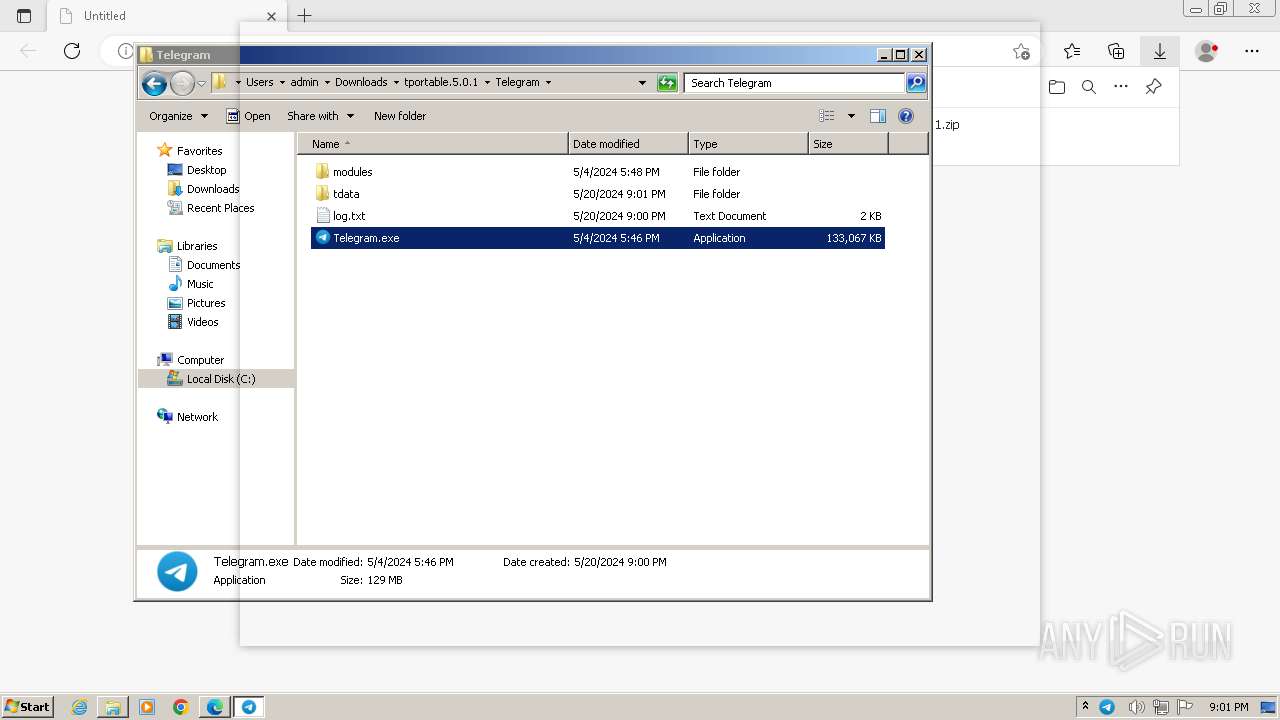1280x720 pixels.
Task: Open Edge Favorites list icon
Action: pos(1072,51)
